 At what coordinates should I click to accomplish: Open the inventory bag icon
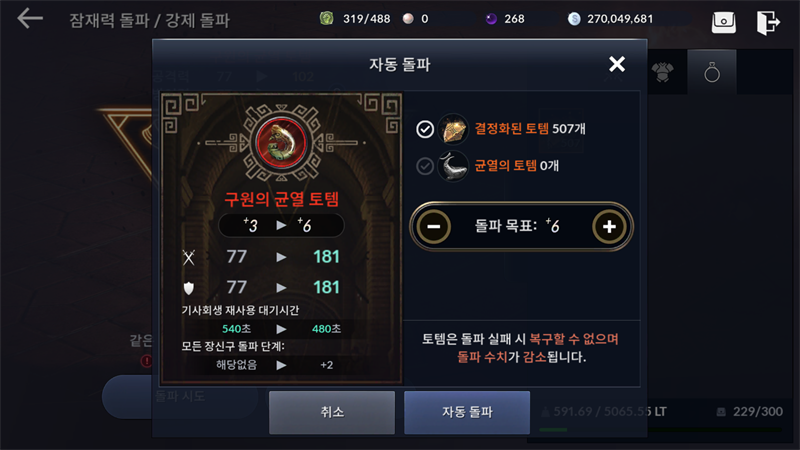(723, 22)
